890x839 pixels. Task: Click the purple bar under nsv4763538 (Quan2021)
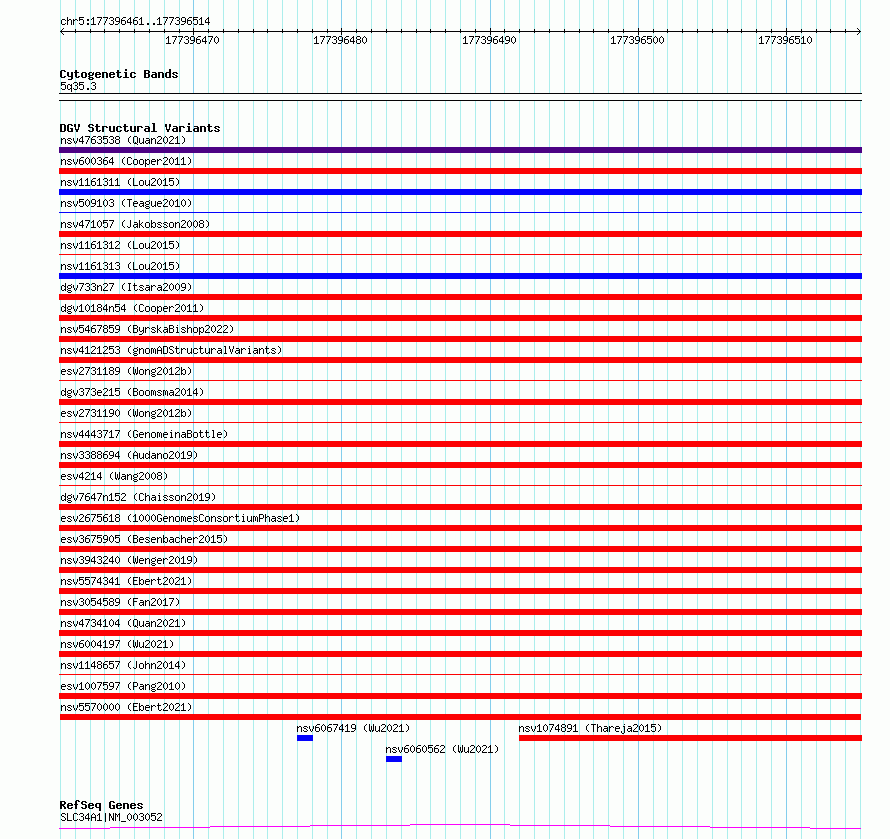point(460,150)
